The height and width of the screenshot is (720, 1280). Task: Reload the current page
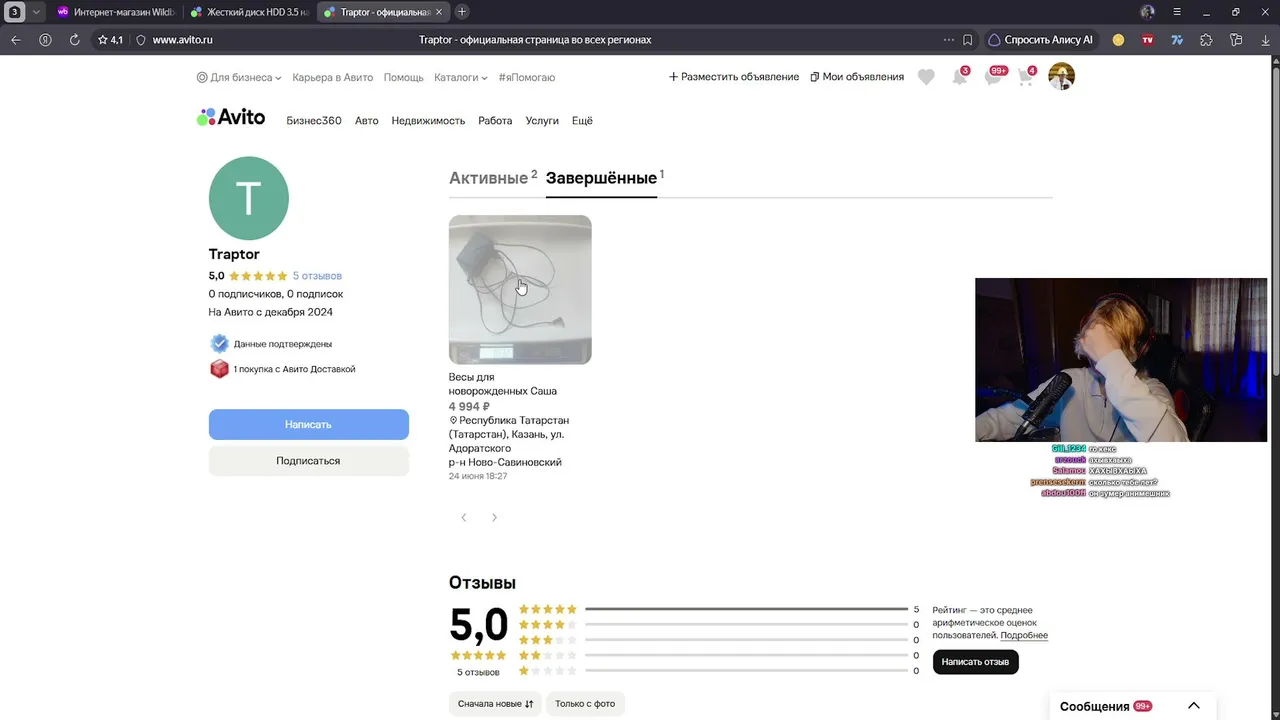[74, 40]
